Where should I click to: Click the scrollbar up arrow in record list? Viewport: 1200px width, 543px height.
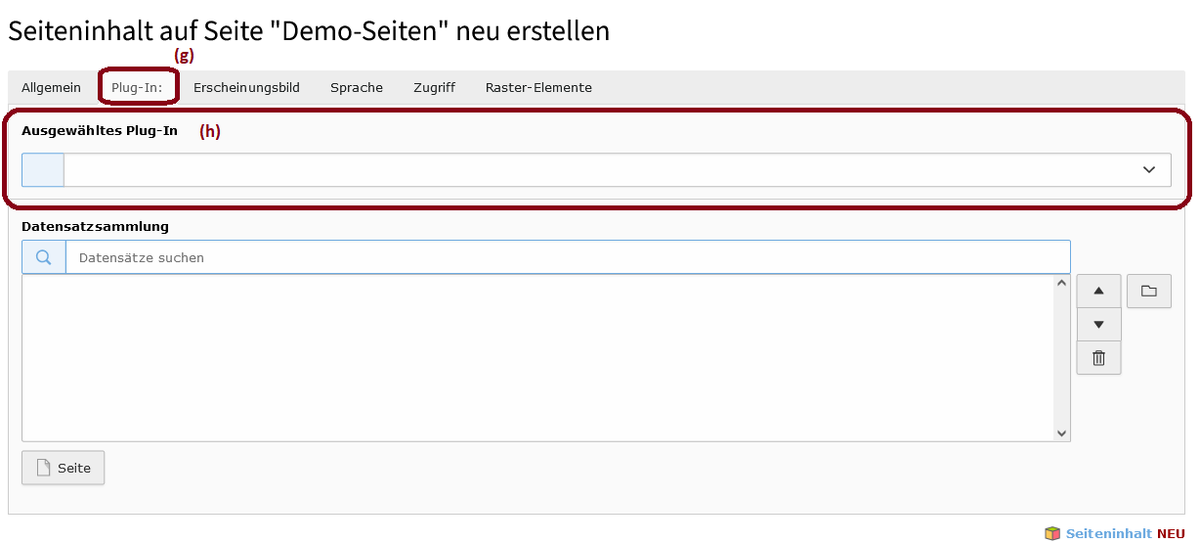point(1062,284)
